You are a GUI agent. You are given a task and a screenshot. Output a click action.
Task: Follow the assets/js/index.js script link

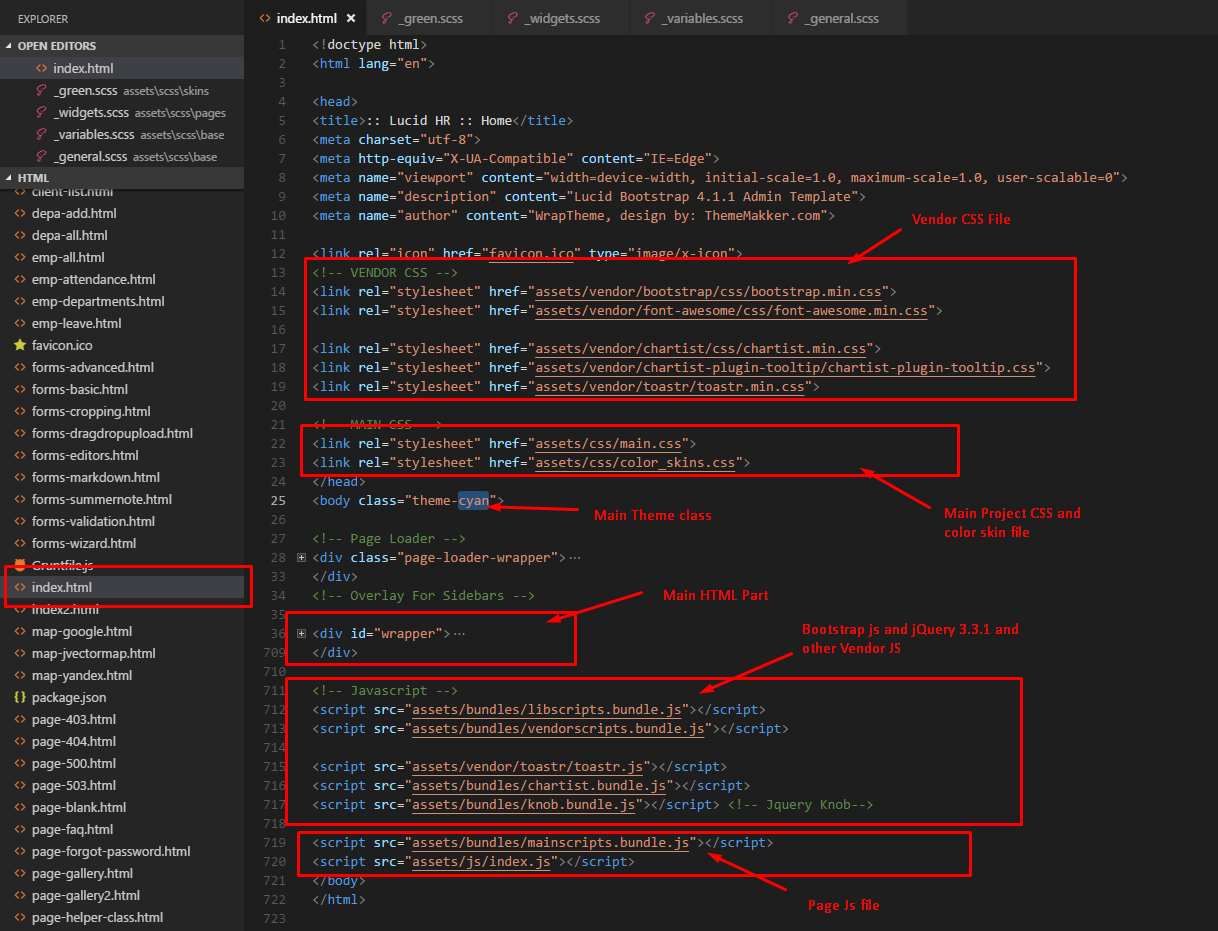point(482,861)
